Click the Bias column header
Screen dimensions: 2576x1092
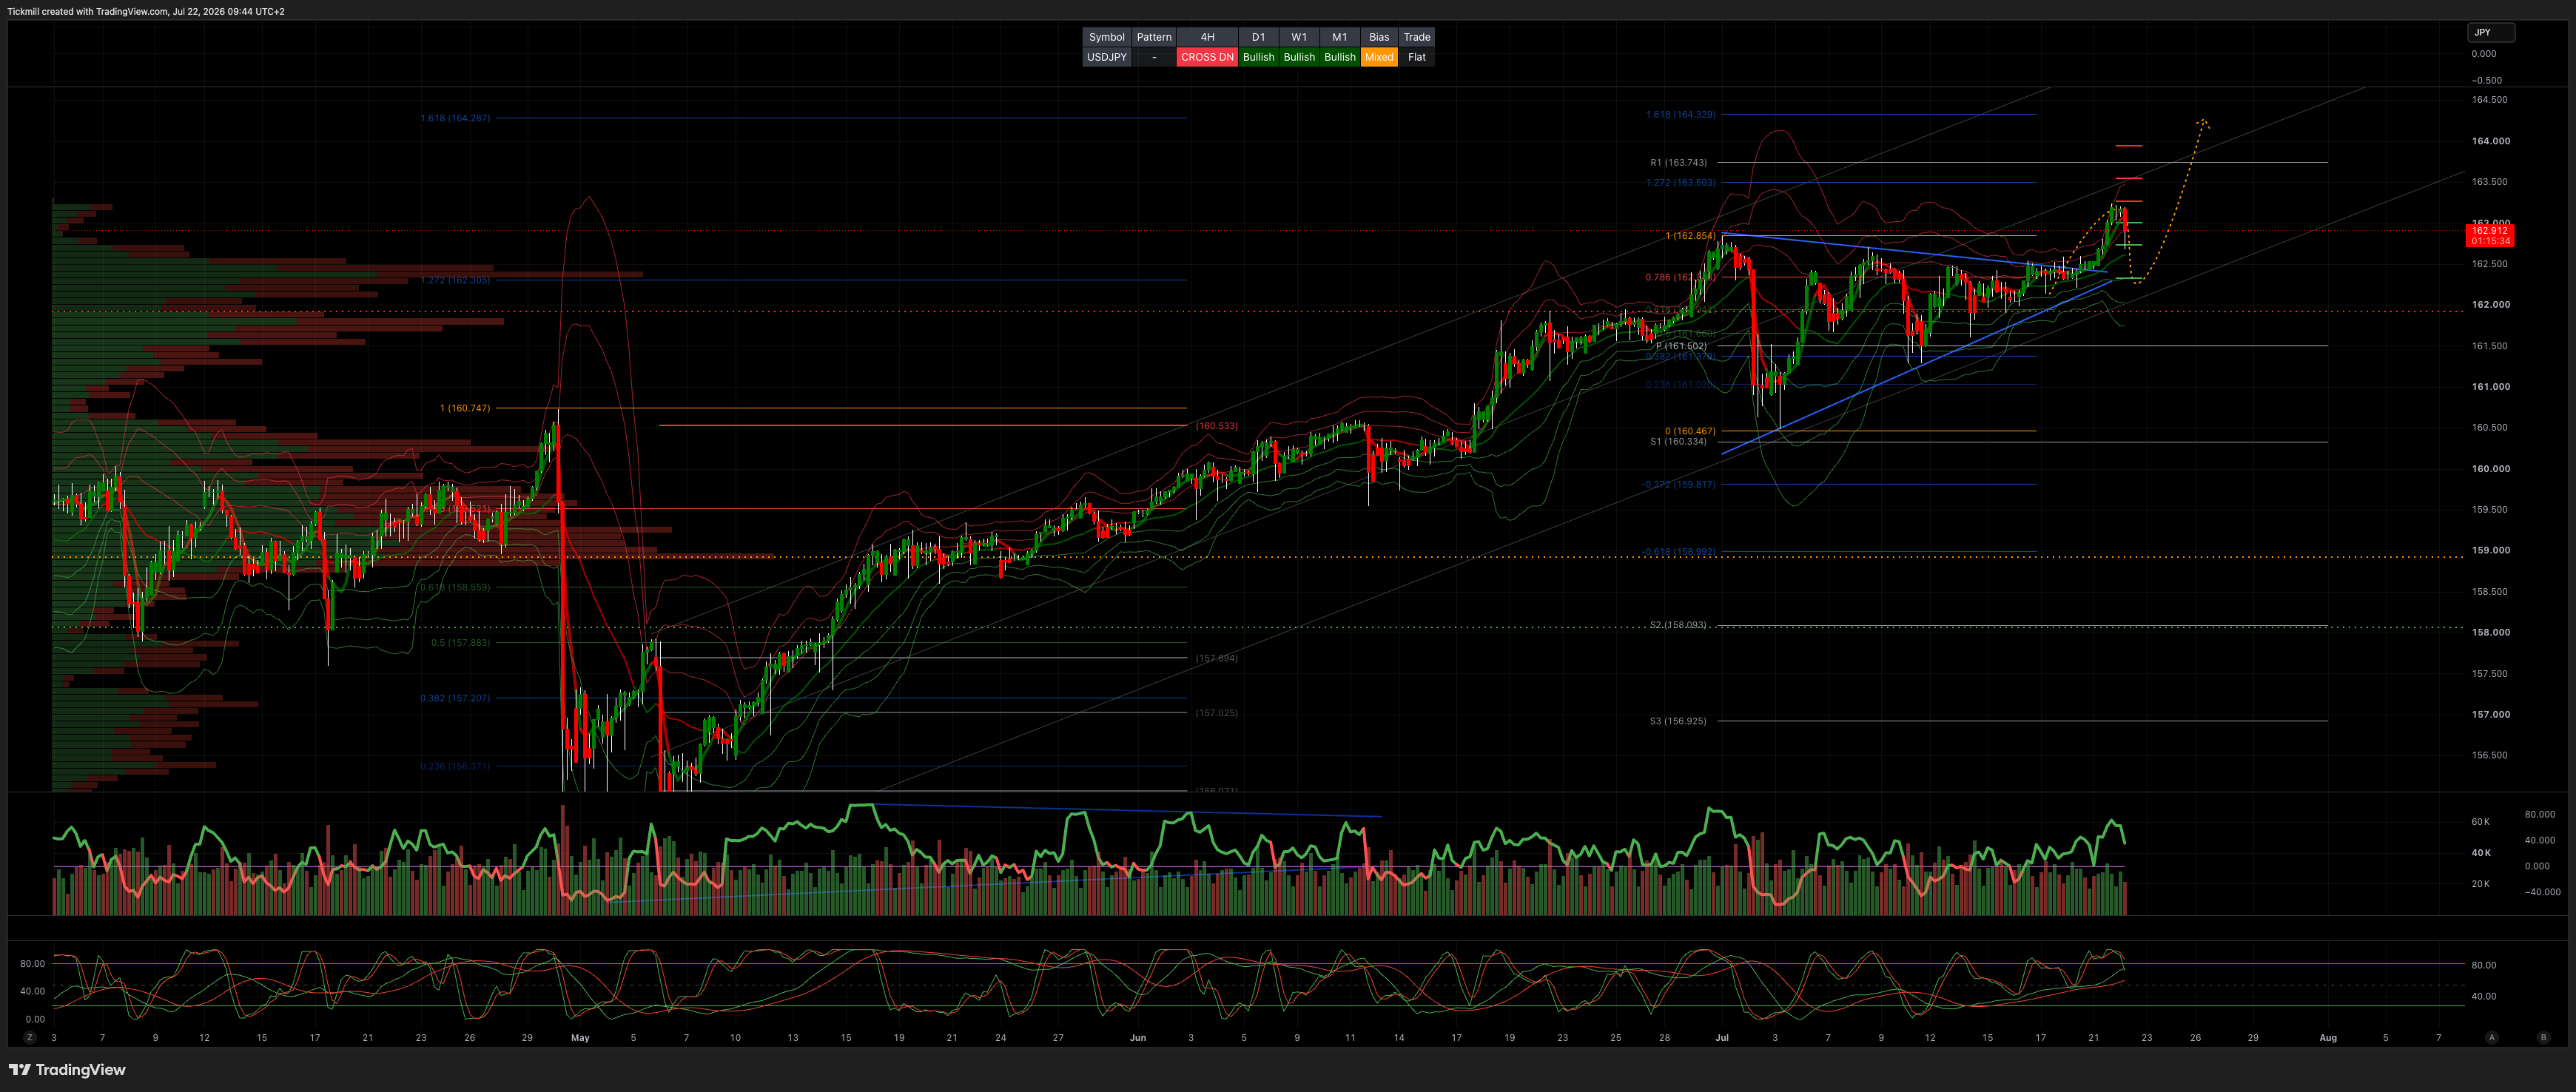(x=1379, y=37)
